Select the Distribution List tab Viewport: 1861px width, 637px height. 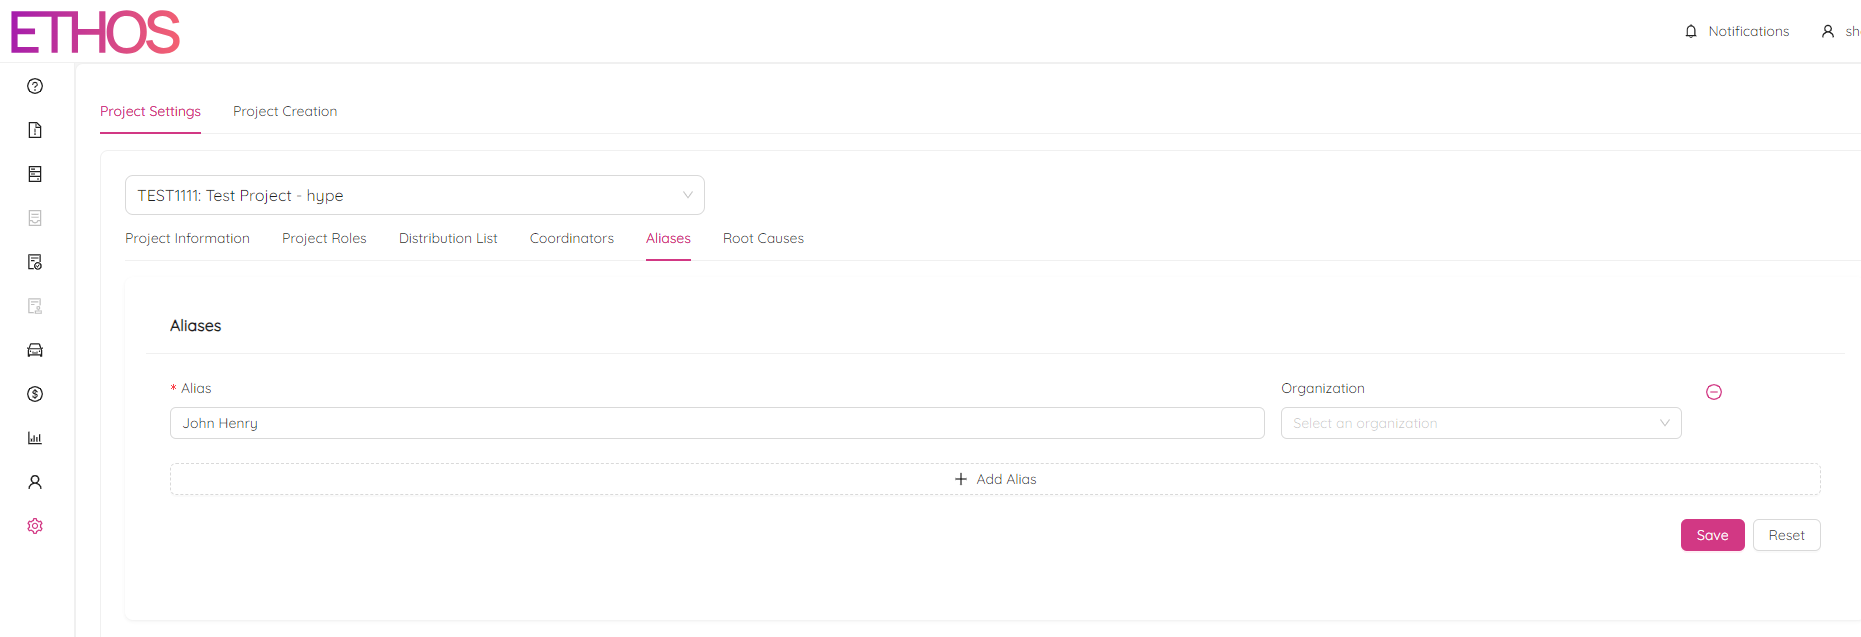(448, 238)
